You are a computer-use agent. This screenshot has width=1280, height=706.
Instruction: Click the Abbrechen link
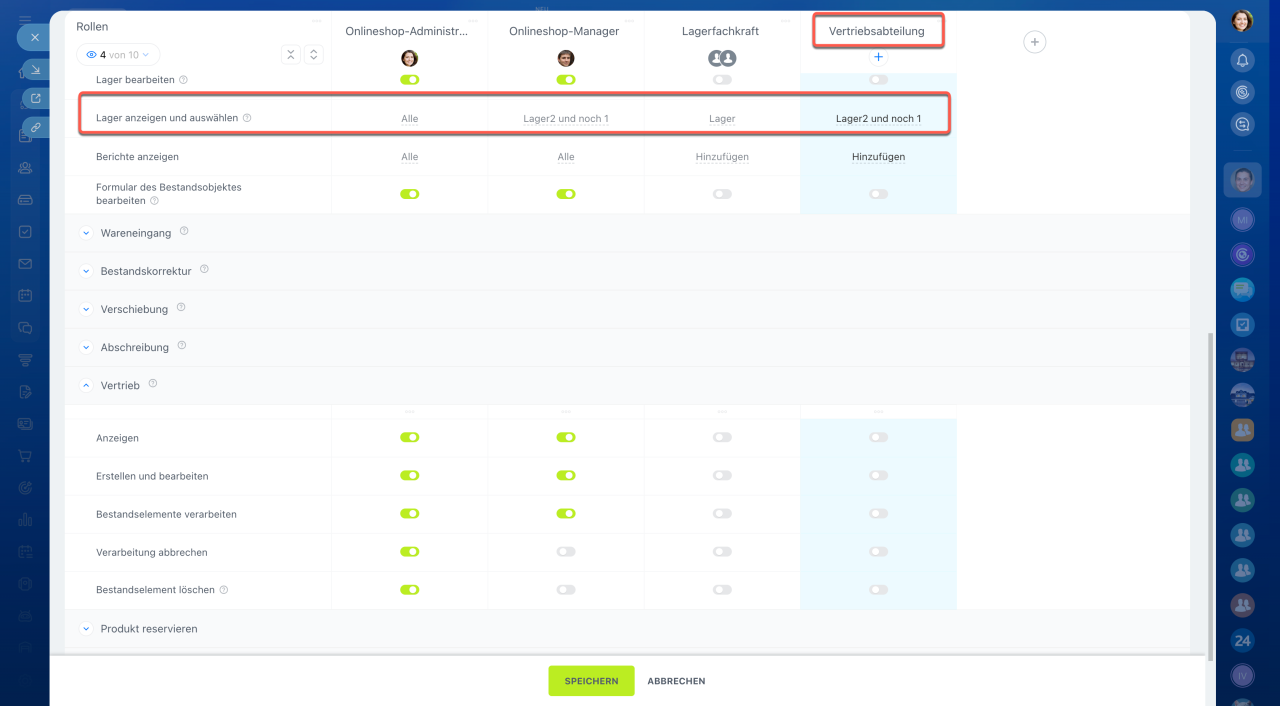pos(676,681)
